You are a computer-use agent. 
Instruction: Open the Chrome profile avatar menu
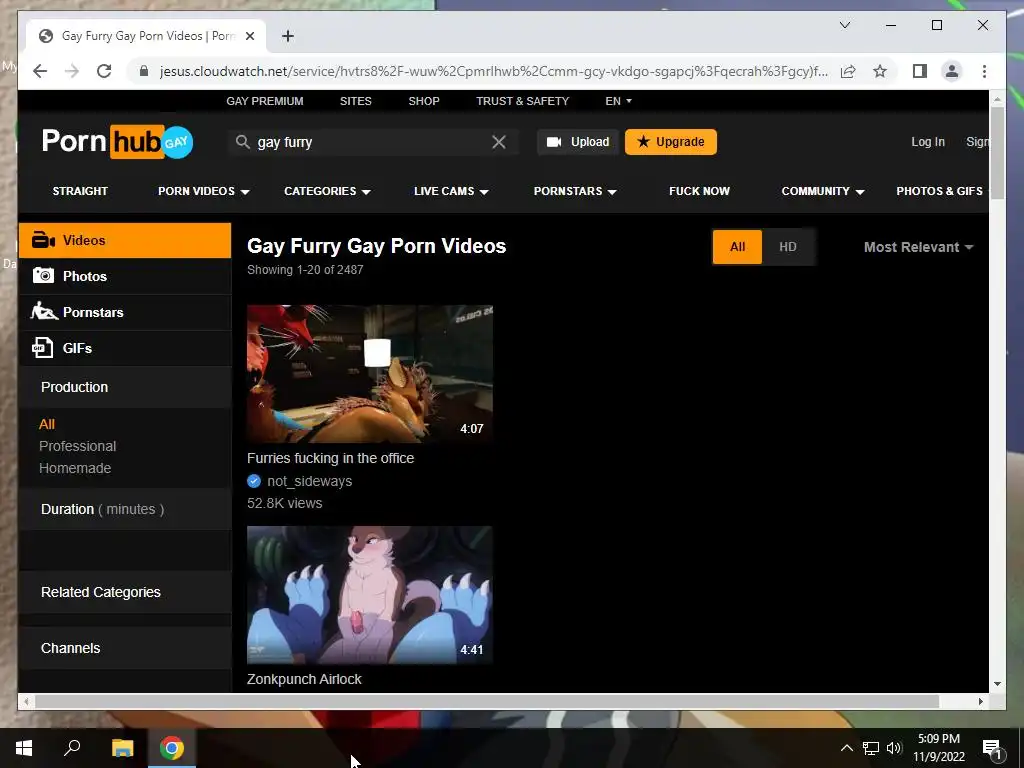coord(952,71)
